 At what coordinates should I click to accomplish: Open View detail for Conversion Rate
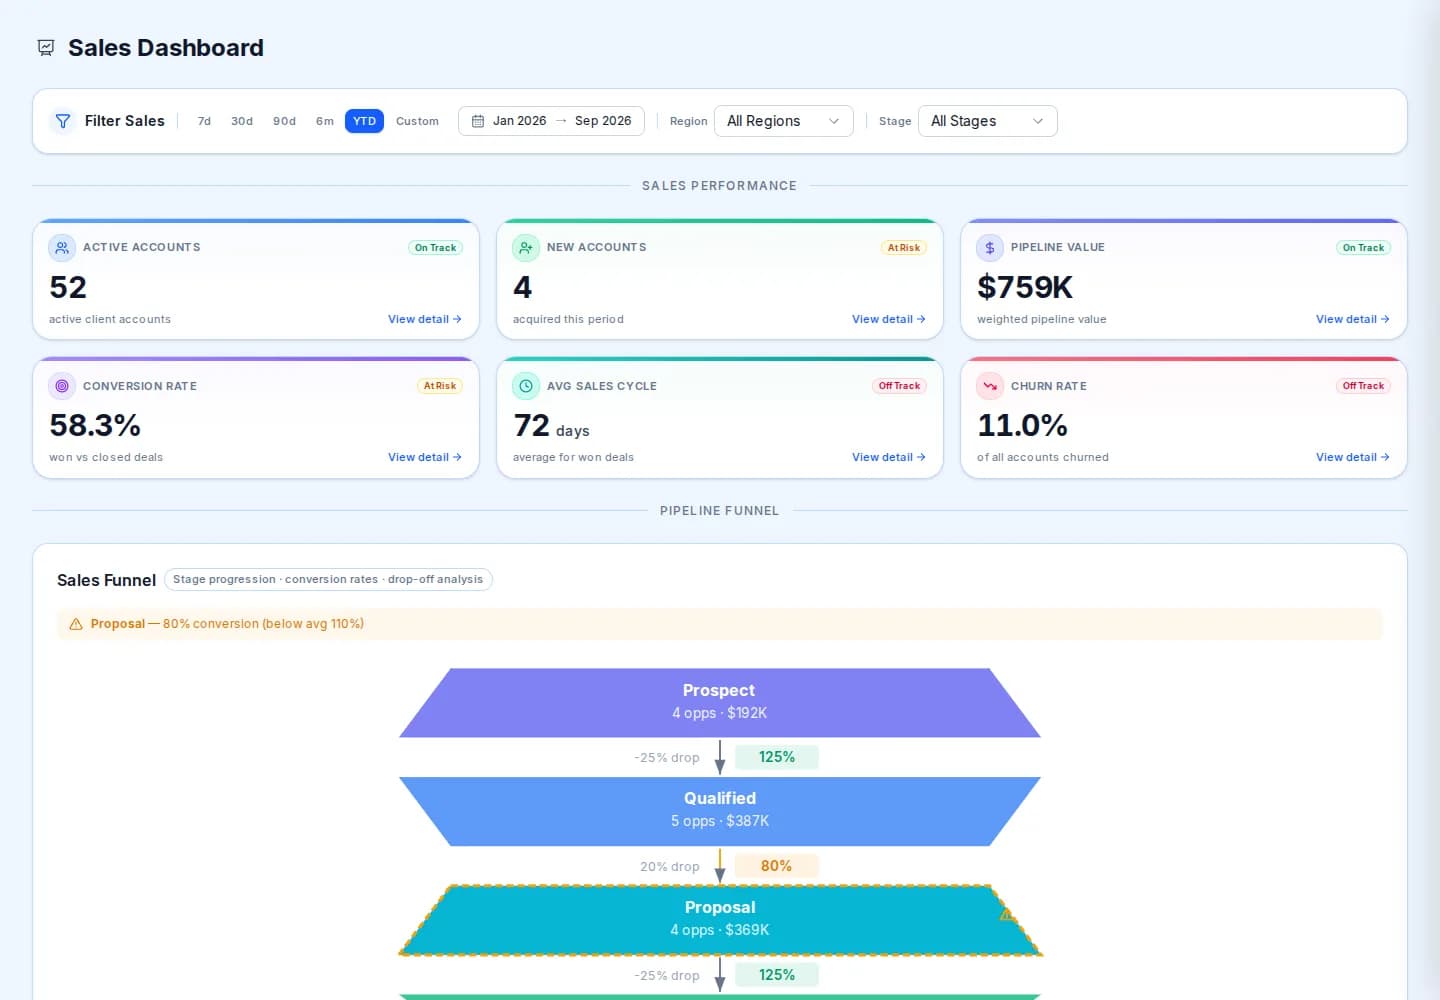pos(425,457)
